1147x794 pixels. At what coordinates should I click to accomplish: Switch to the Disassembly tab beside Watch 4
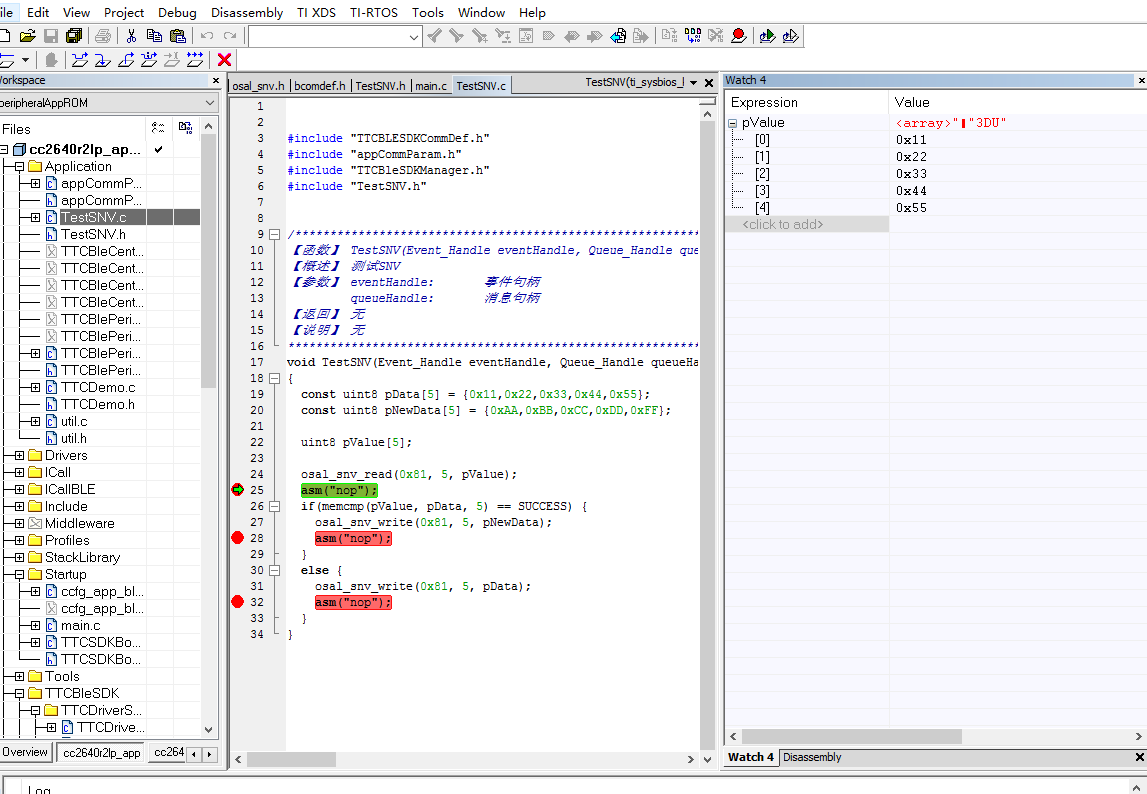(812, 757)
